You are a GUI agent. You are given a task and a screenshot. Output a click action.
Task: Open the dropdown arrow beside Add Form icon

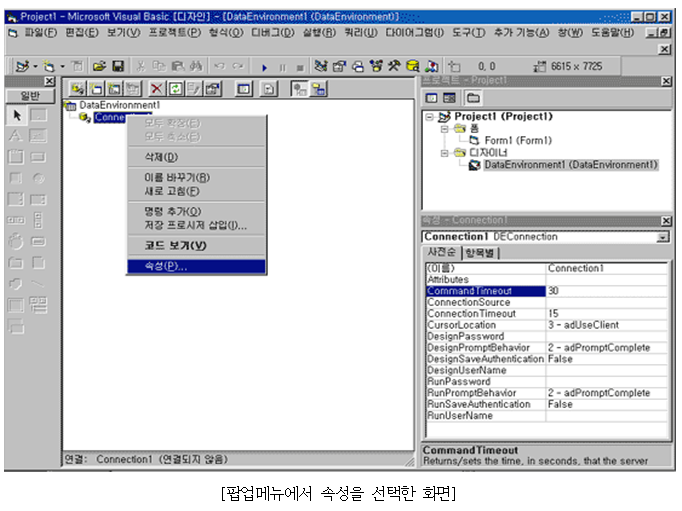[x=62, y=67]
